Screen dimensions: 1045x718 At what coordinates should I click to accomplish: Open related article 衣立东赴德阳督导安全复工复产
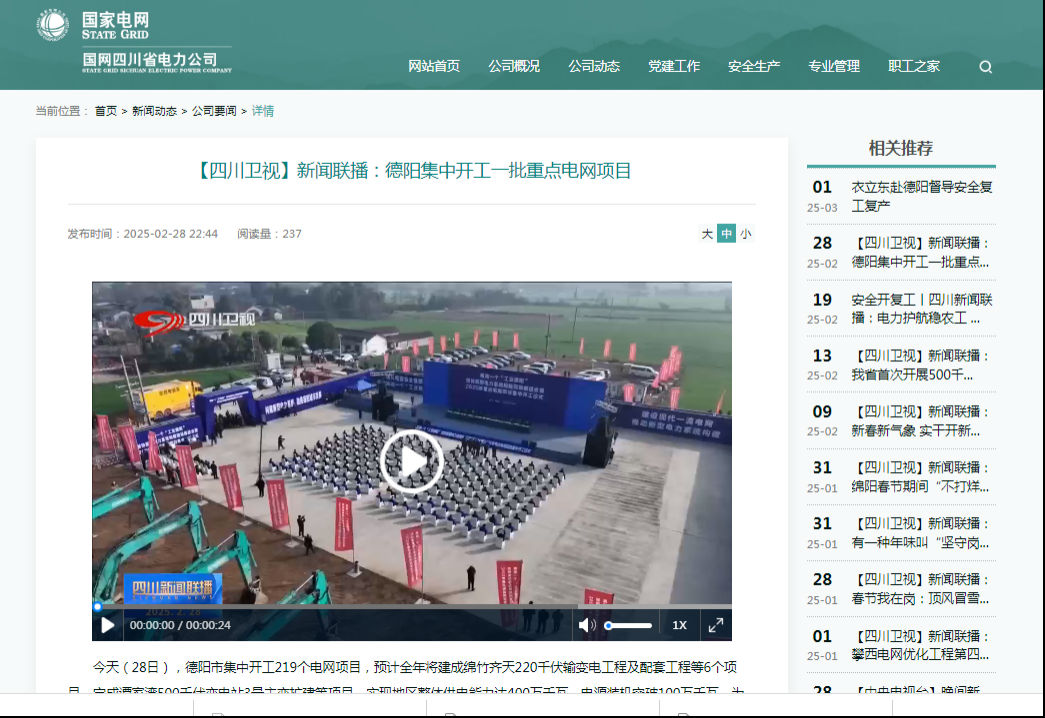(x=921, y=196)
